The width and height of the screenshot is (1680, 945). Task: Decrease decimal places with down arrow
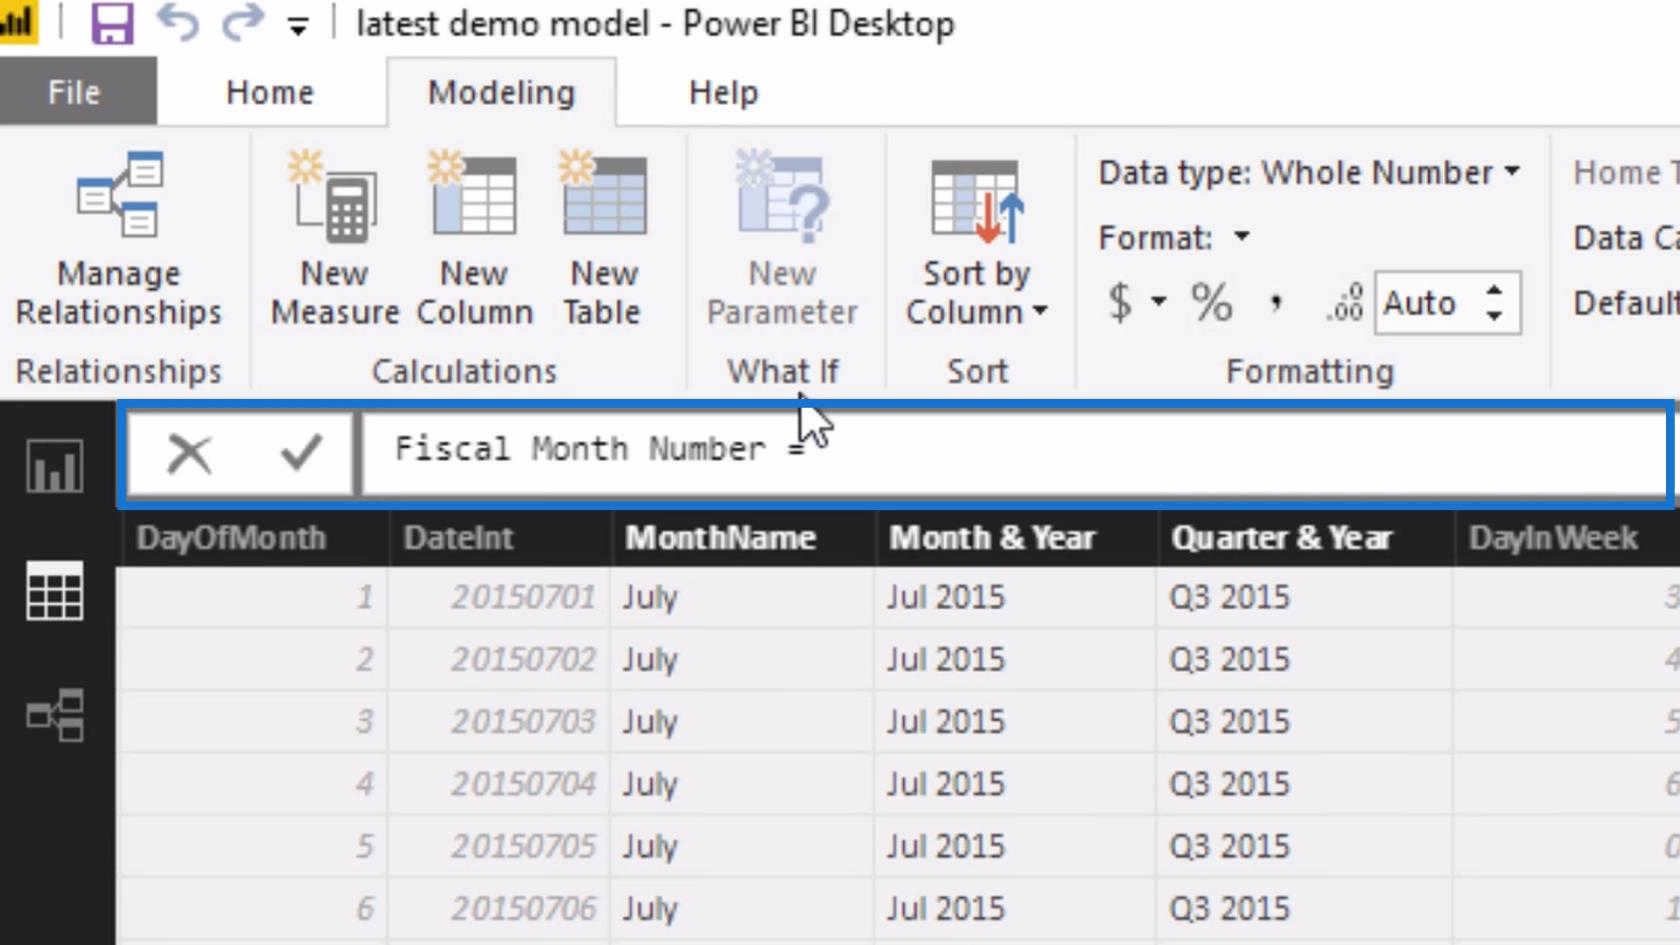pos(1494,315)
